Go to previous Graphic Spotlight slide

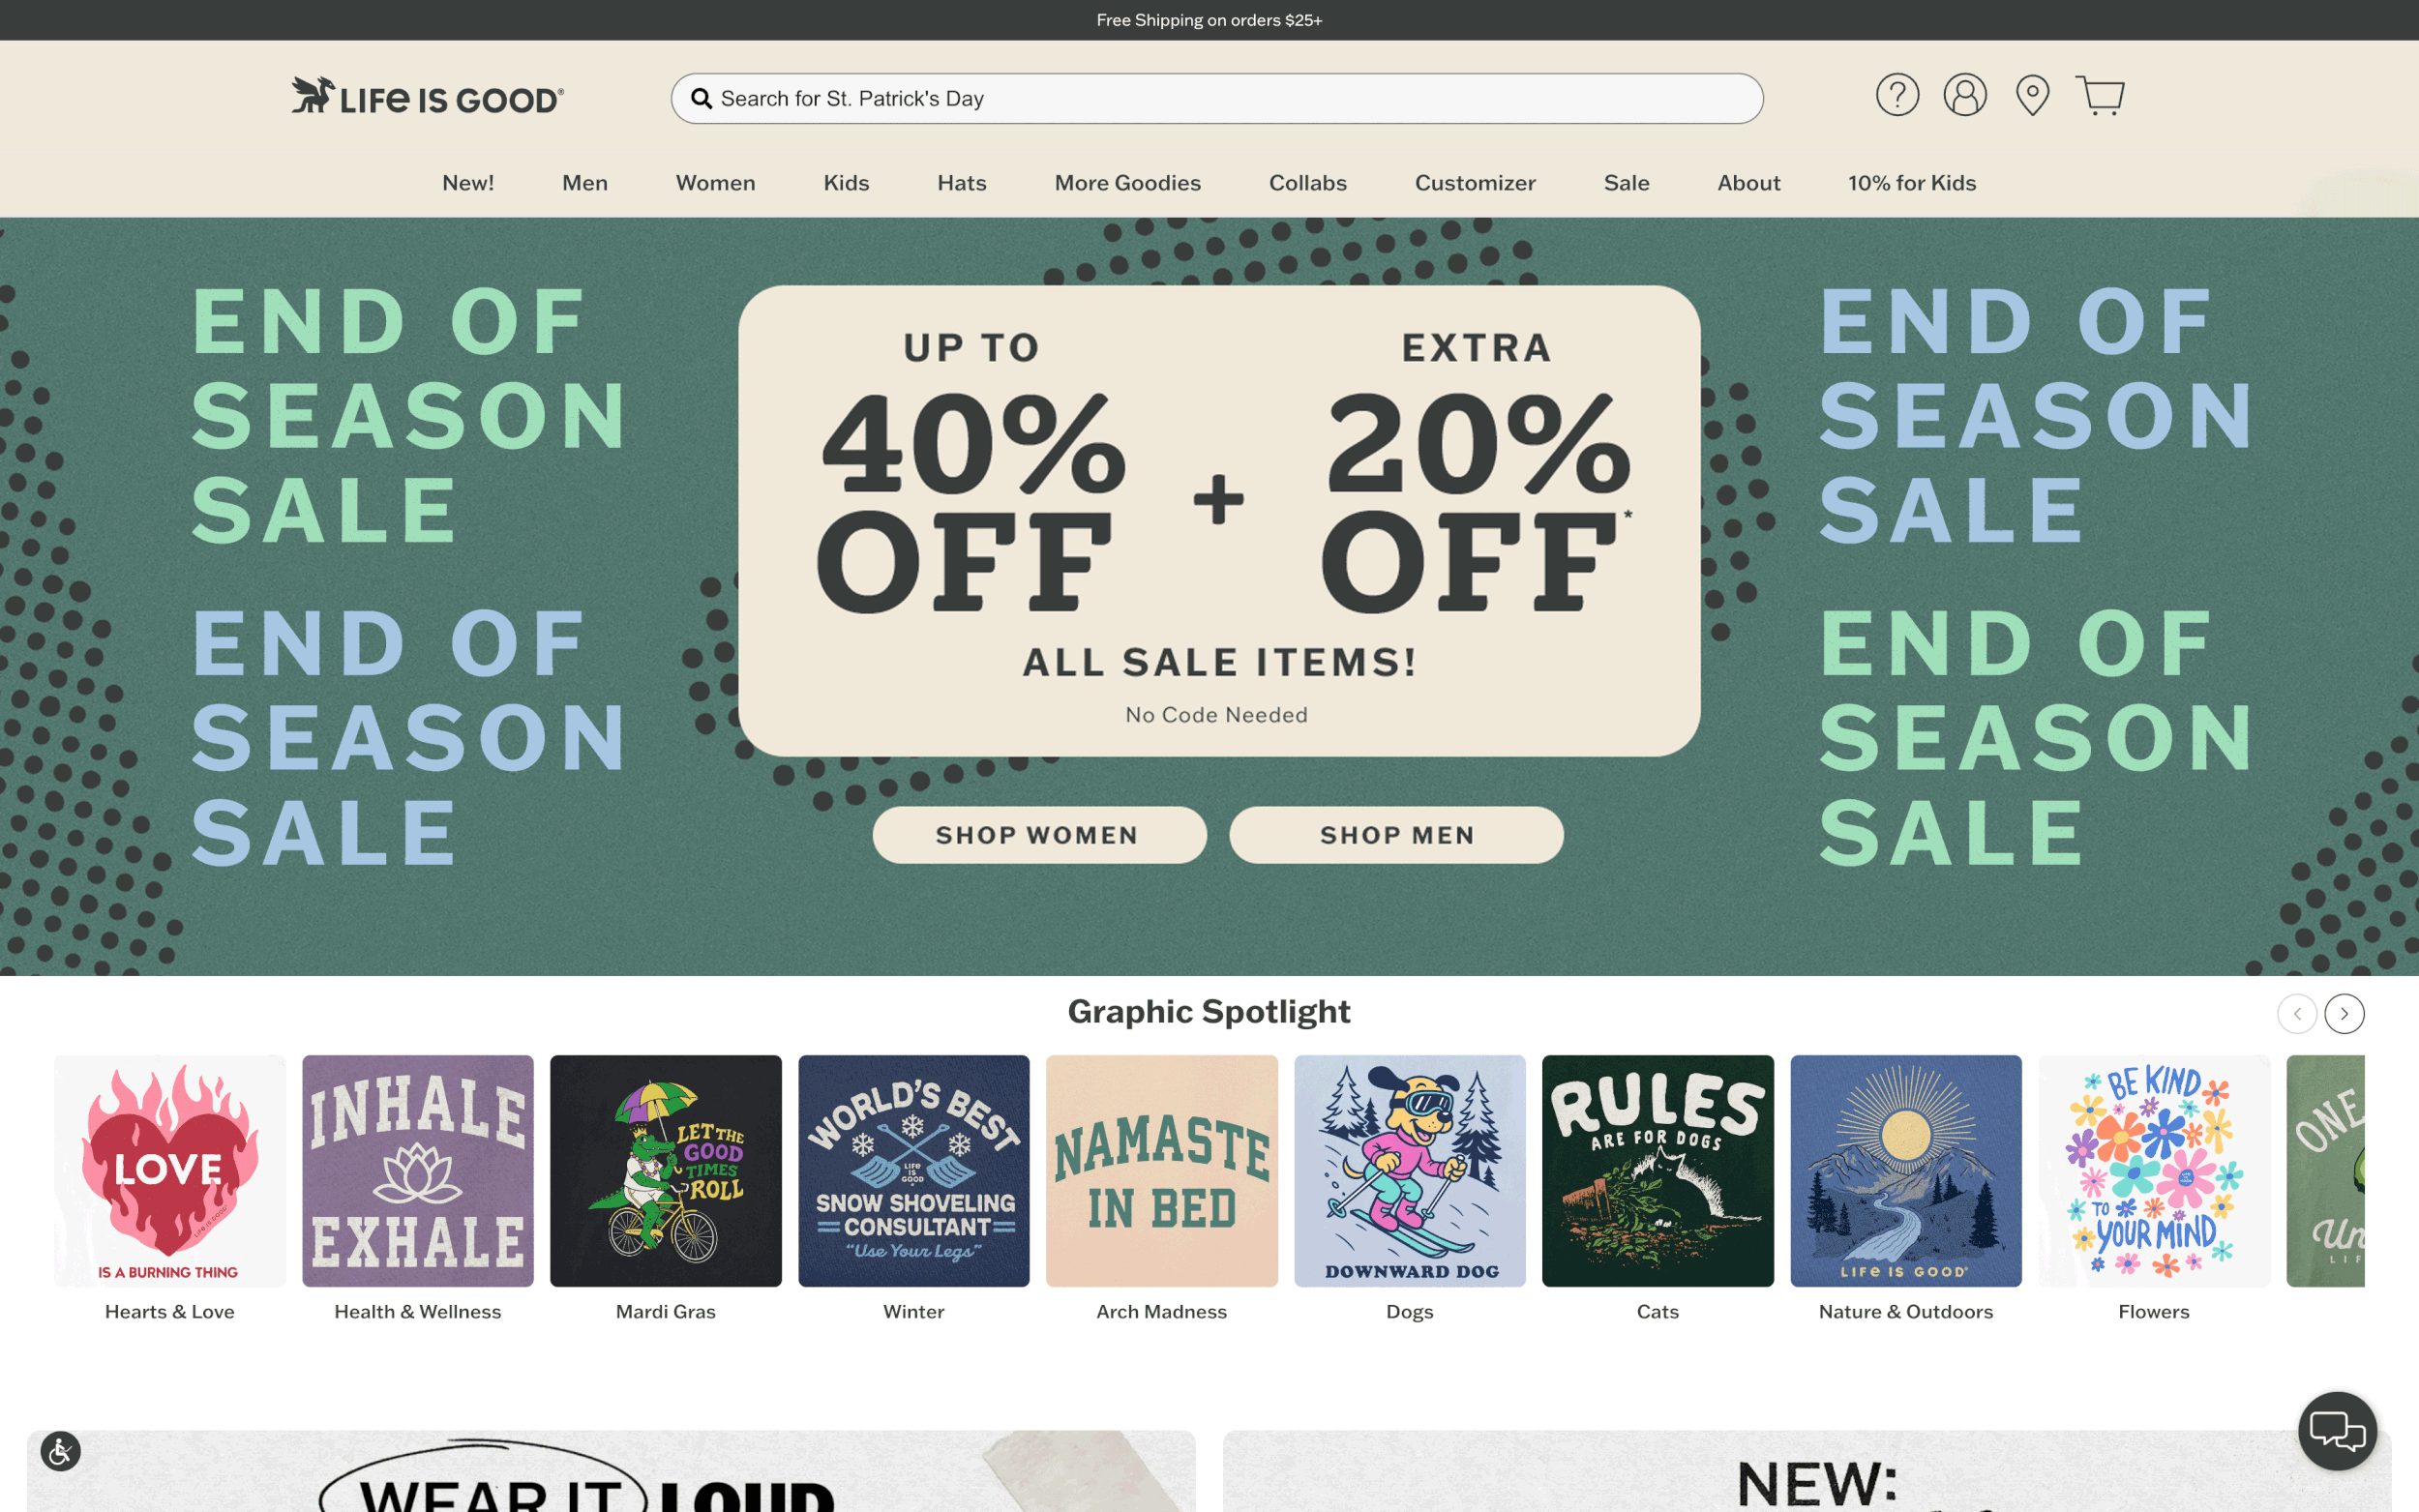pos(2297,1013)
